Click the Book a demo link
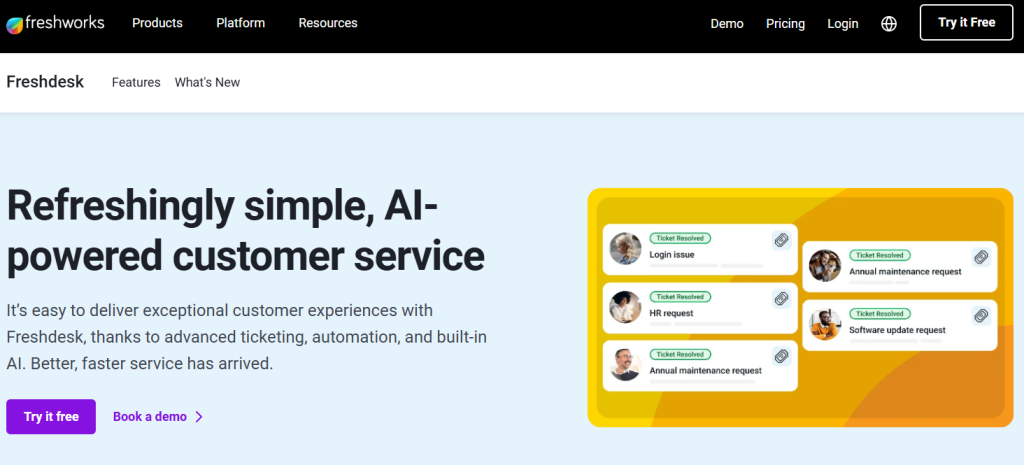Image resolution: width=1024 pixels, height=465 pixels. [150, 417]
